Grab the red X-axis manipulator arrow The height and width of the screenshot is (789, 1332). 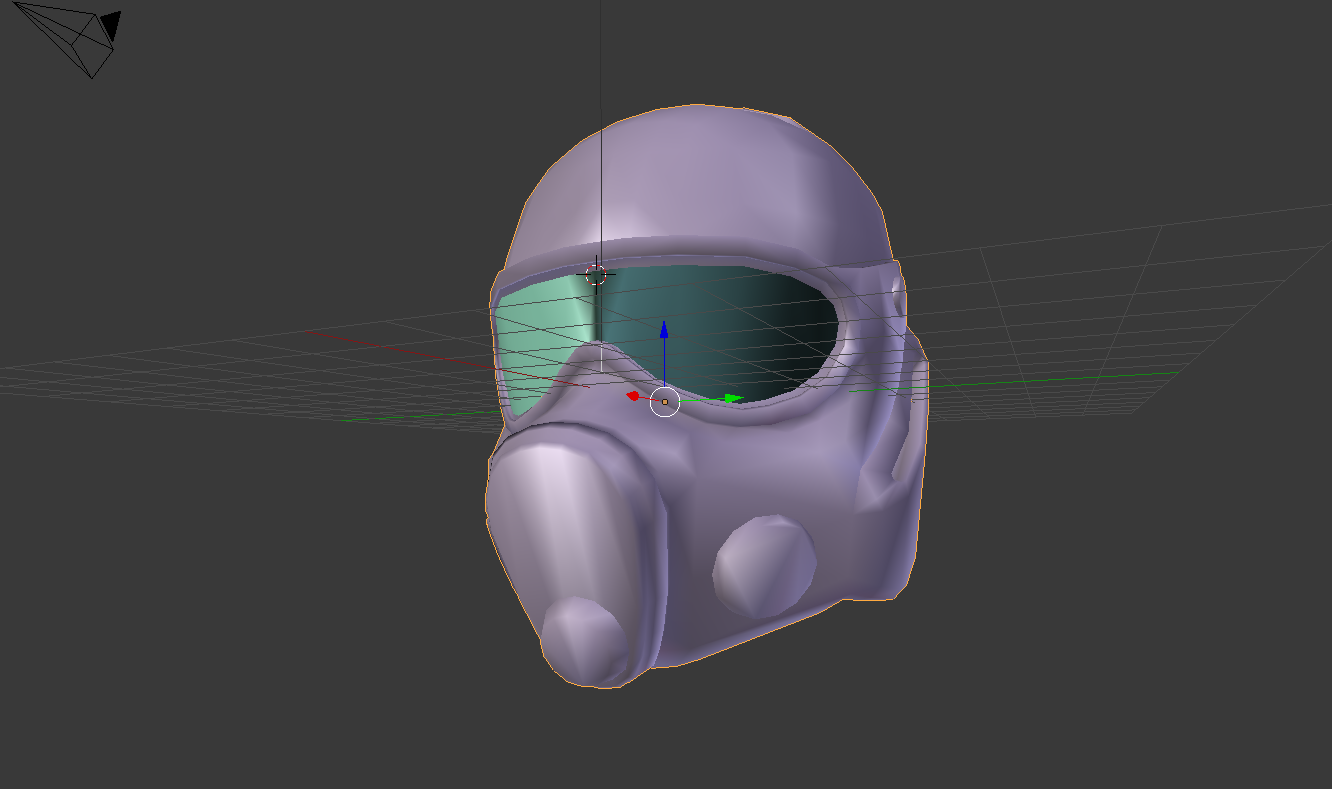pos(633,394)
